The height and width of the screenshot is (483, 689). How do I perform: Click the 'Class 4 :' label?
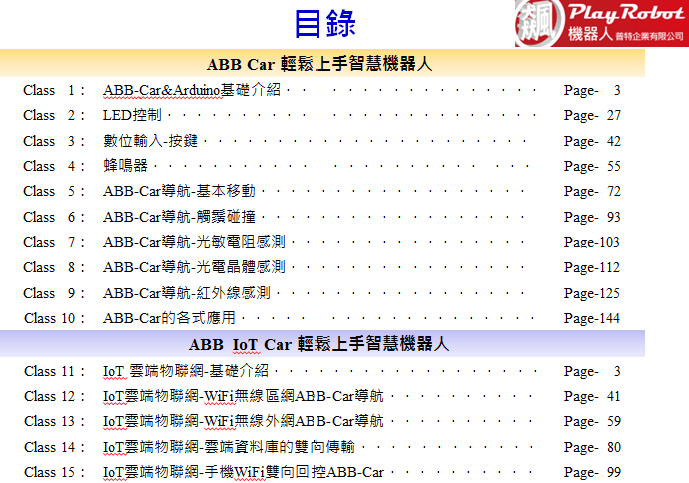coord(54,166)
